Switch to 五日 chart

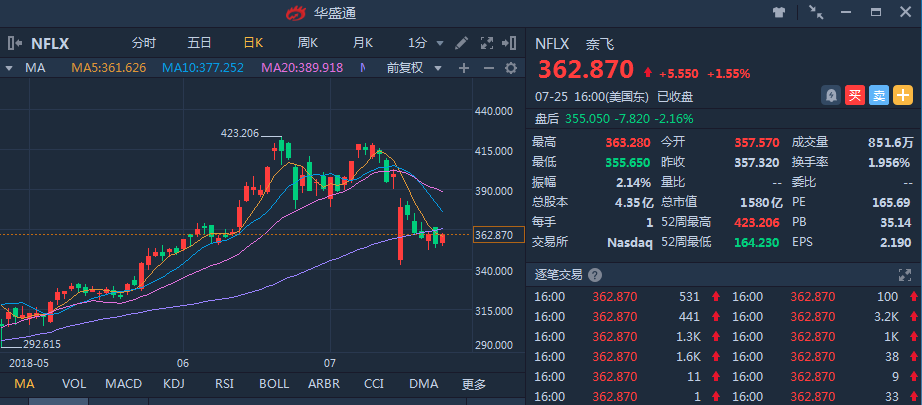pyautogui.click(x=199, y=43)
